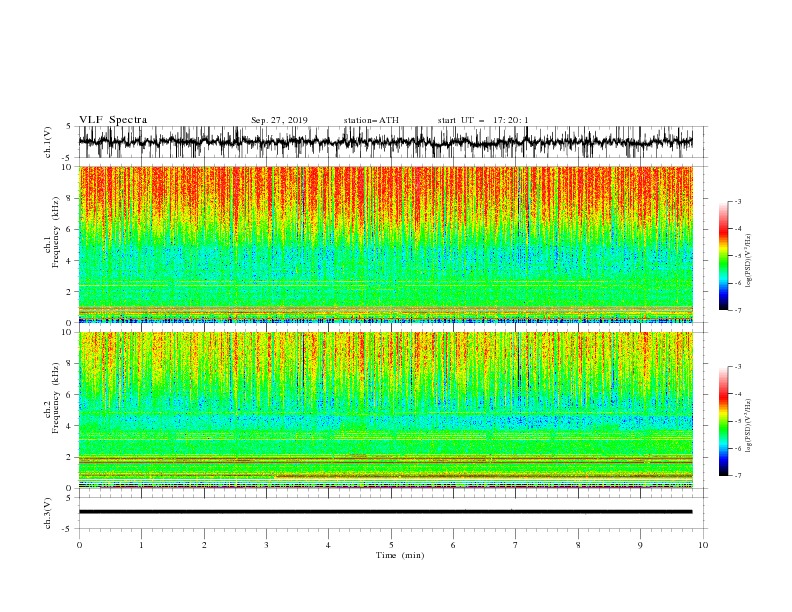Image resolution: width=792 pixels, height=612 pixels.
Task: Click the "ch.1(V)" waveform axis label
Action: pos(48,142)
